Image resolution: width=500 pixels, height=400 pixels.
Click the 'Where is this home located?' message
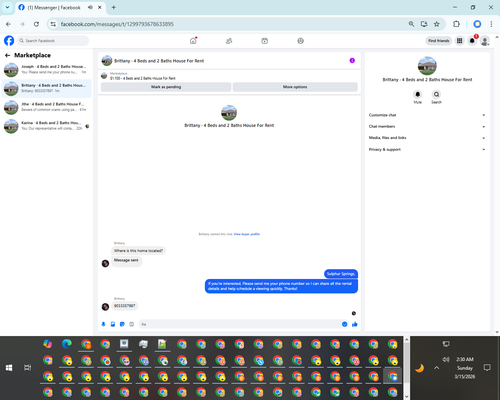(x=138, y=251)
